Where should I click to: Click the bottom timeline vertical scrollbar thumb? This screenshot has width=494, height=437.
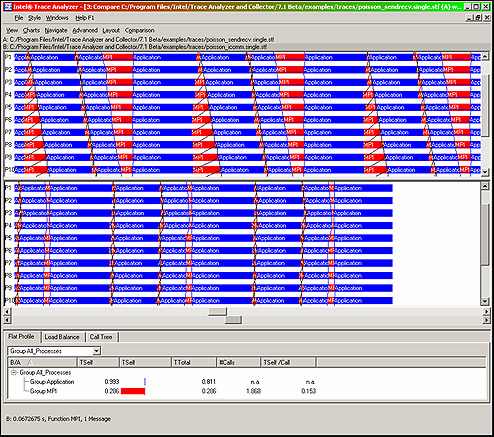(x=485, y=235)
